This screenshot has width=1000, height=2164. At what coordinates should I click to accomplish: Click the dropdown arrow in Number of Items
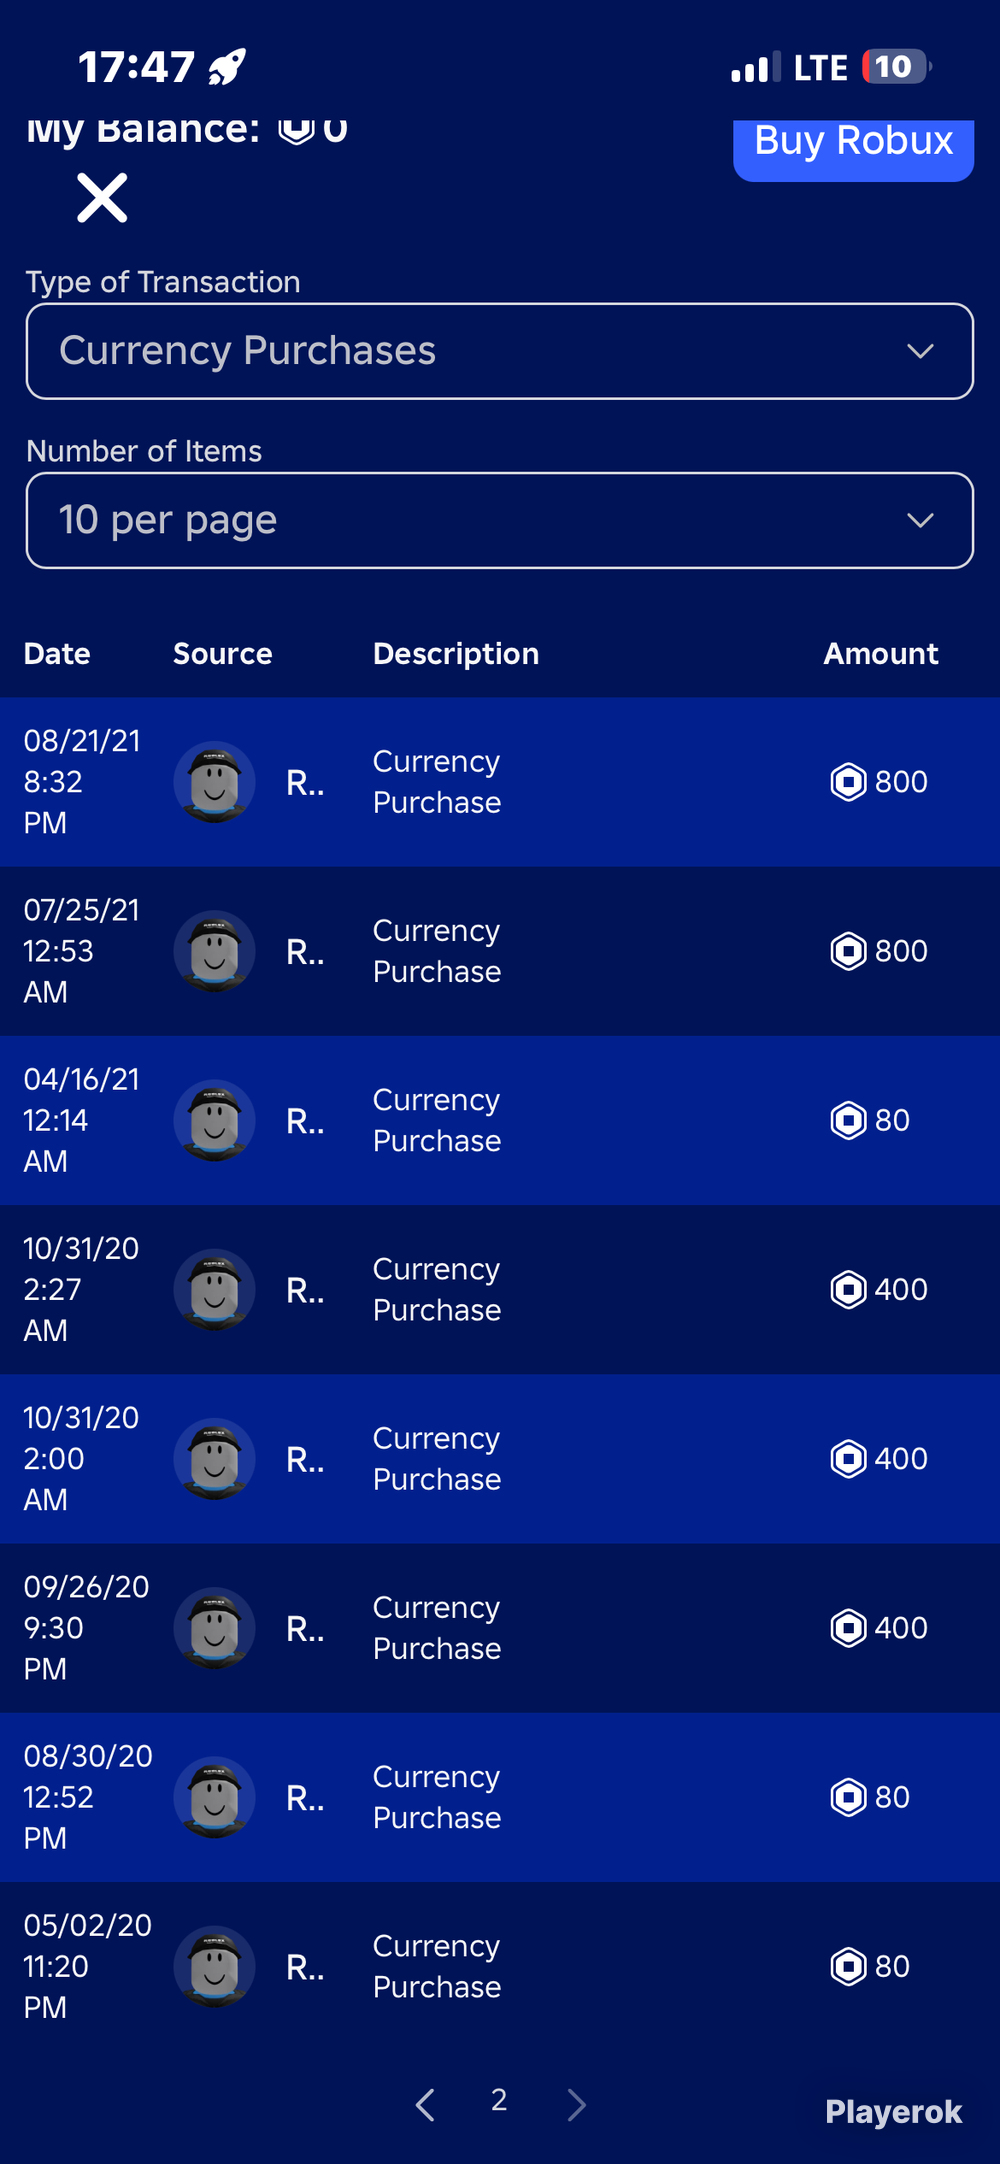click(920, 520)
